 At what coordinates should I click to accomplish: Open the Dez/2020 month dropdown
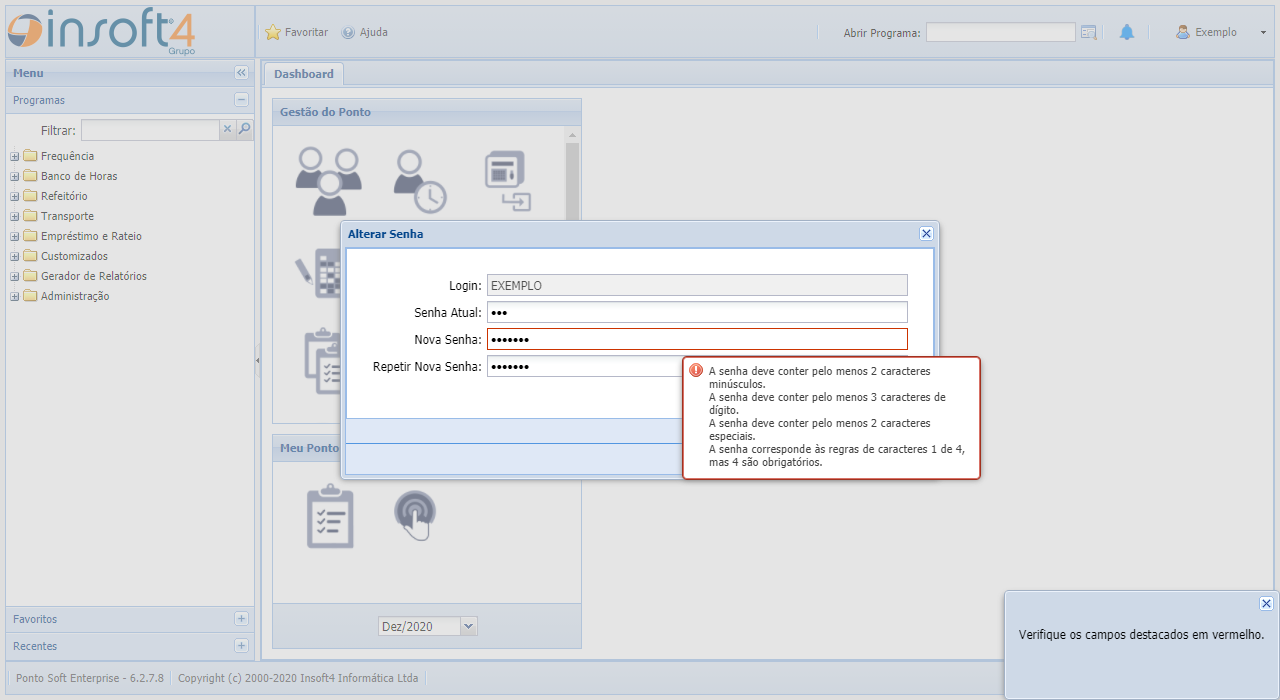469,626
